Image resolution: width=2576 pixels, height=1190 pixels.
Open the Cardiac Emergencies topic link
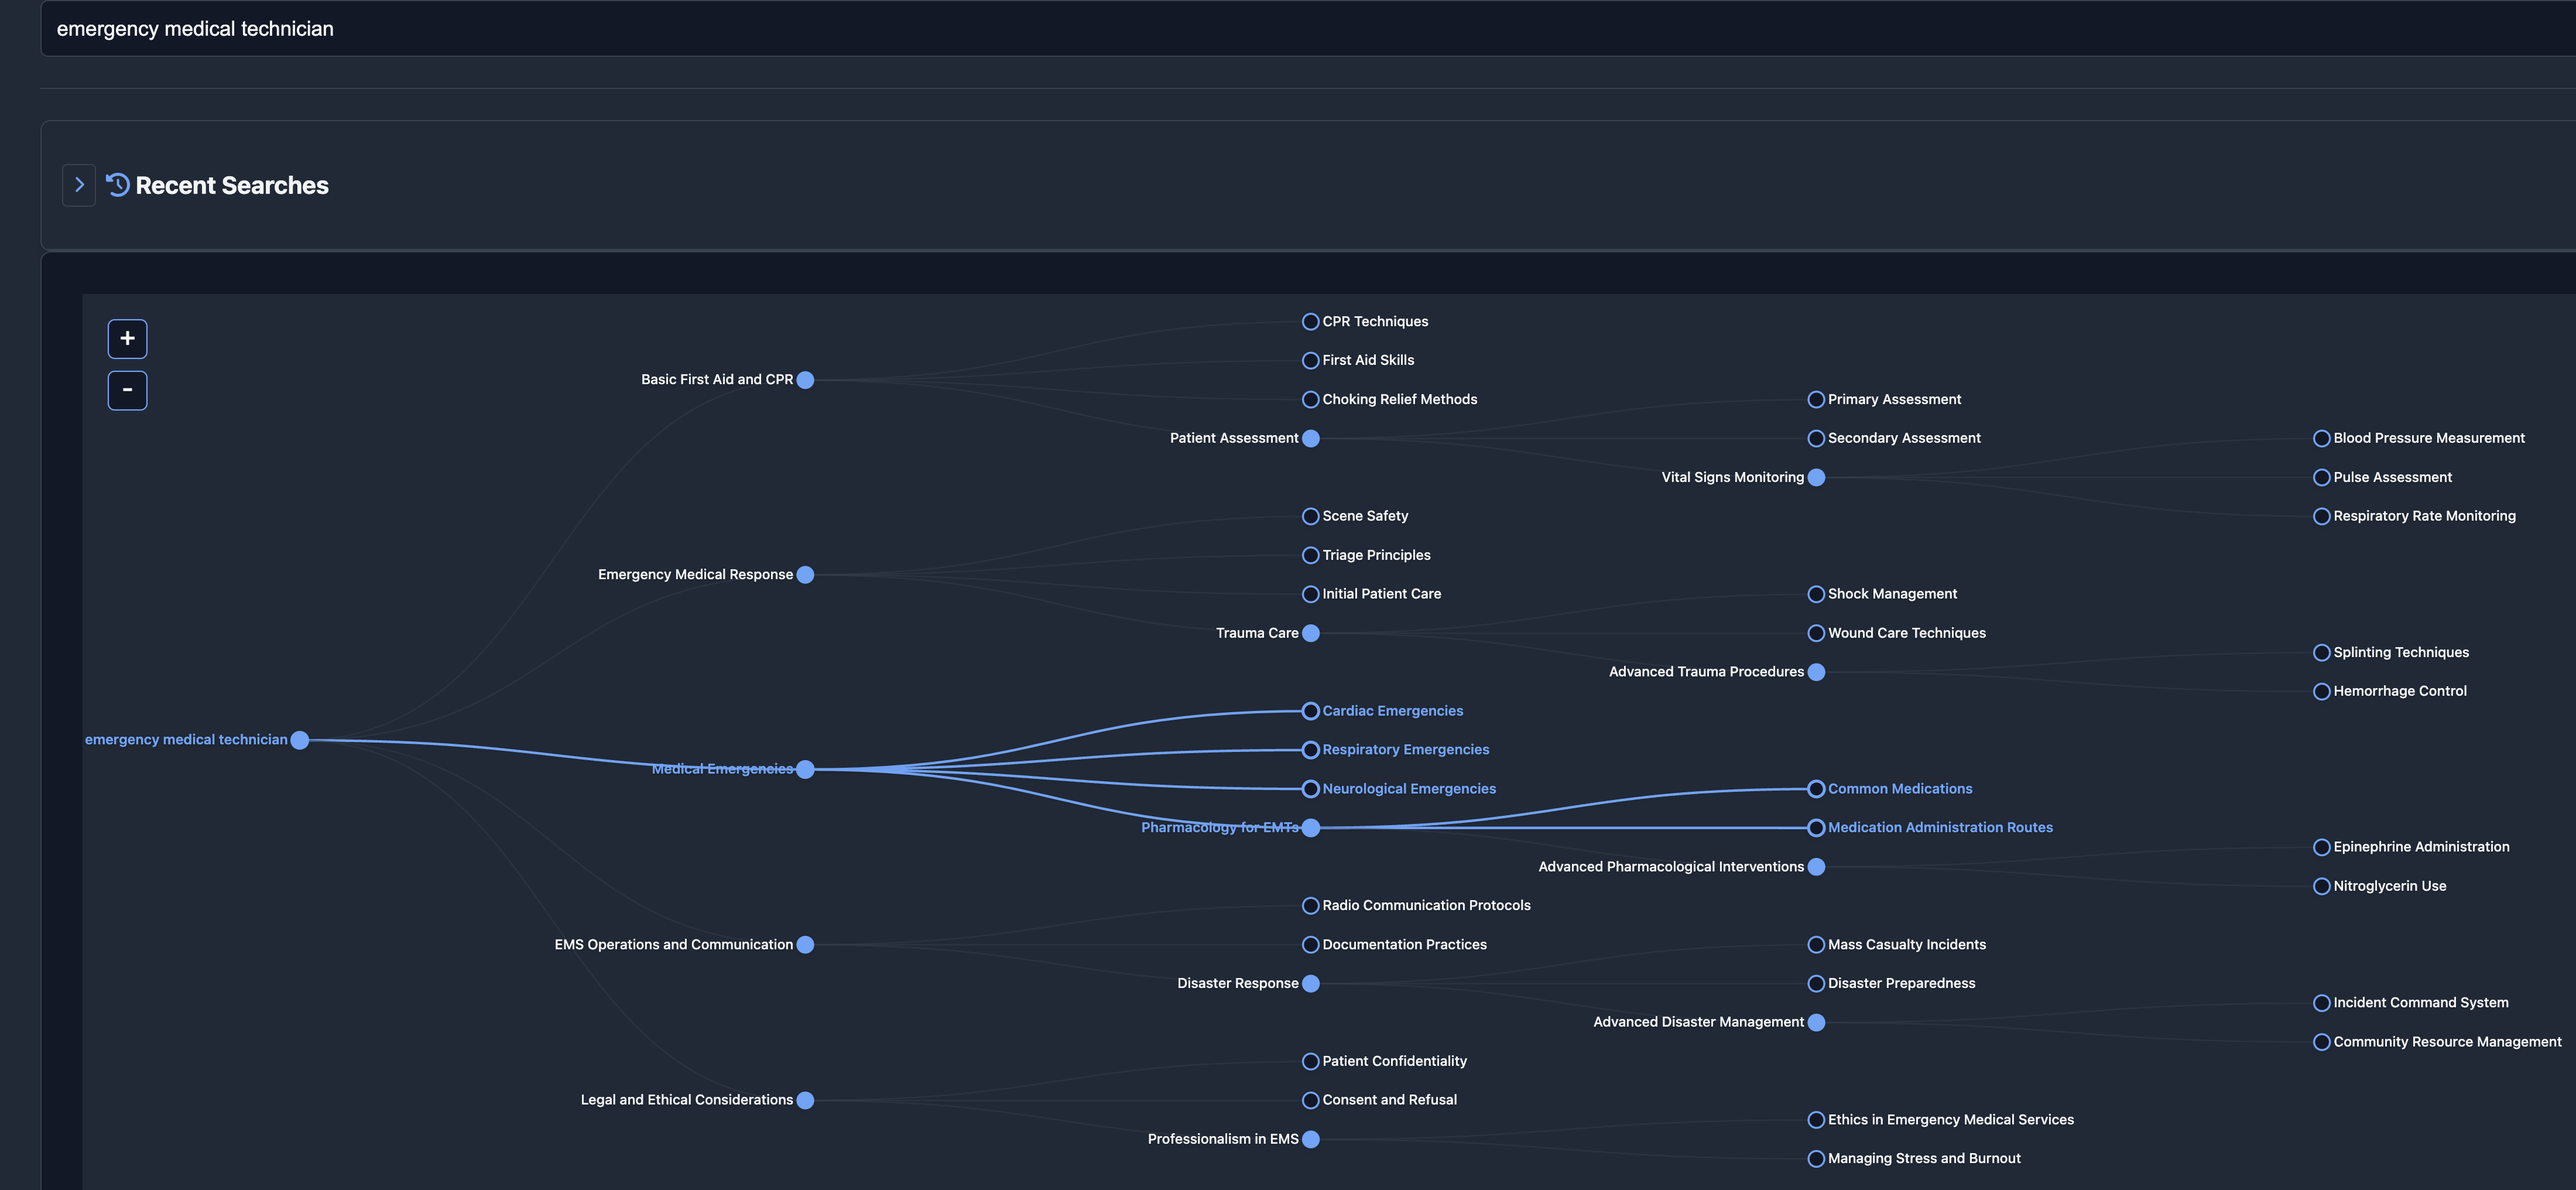1392,710
